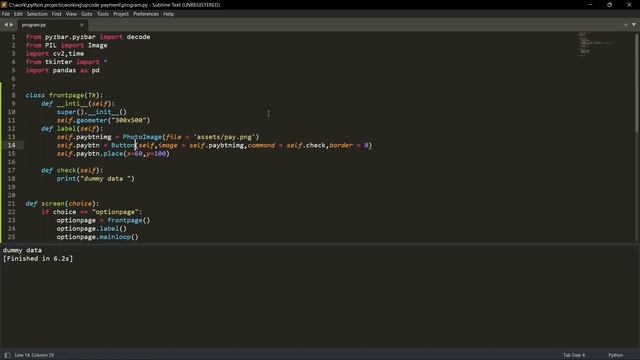Click the "optionpage" string on line 22
The height and width of the screenshot is (360, 640).
click(115, 212)
